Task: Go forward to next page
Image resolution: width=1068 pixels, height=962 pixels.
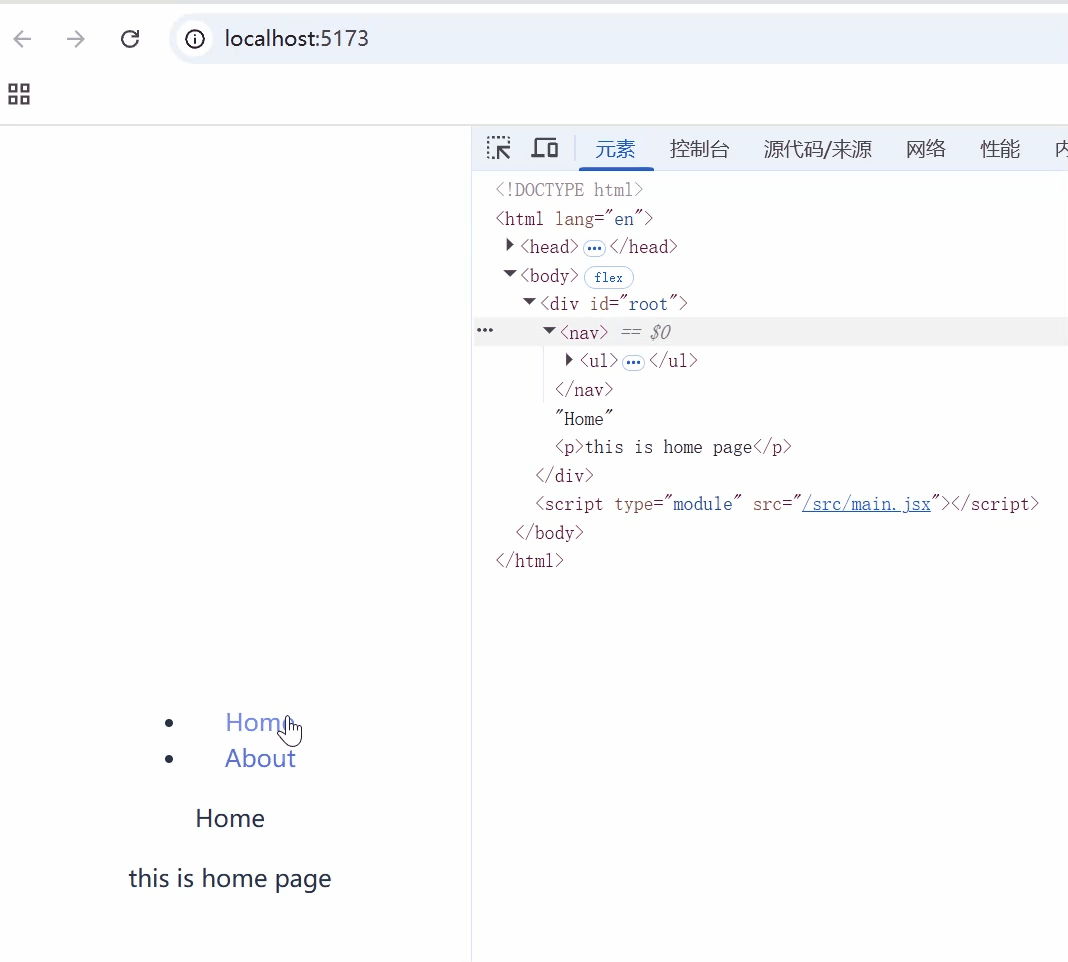Action: coord(76,39)
